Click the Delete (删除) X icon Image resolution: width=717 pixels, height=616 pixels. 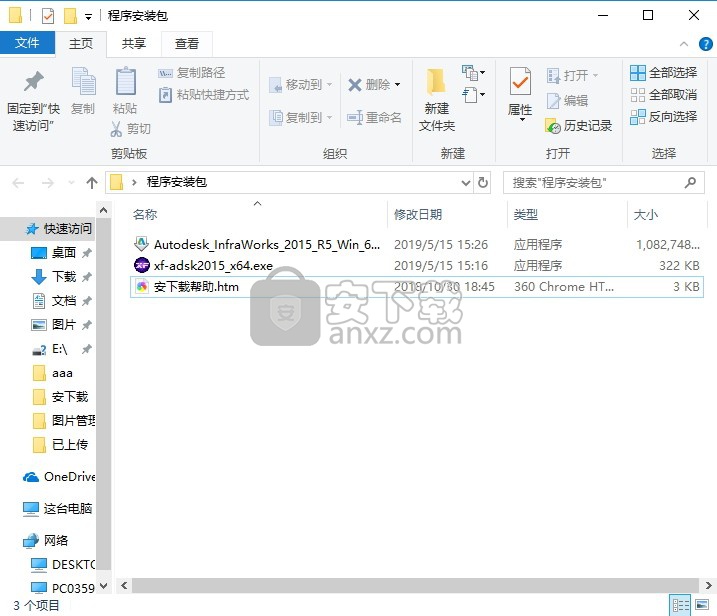[x=355, y=85]
